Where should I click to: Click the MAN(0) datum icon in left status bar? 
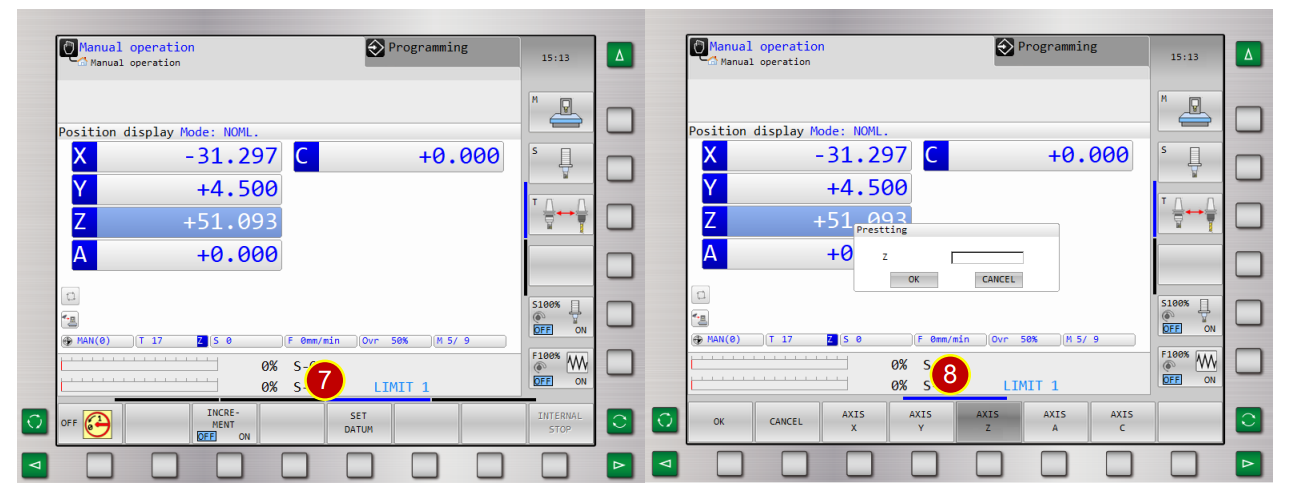[68, 341]
